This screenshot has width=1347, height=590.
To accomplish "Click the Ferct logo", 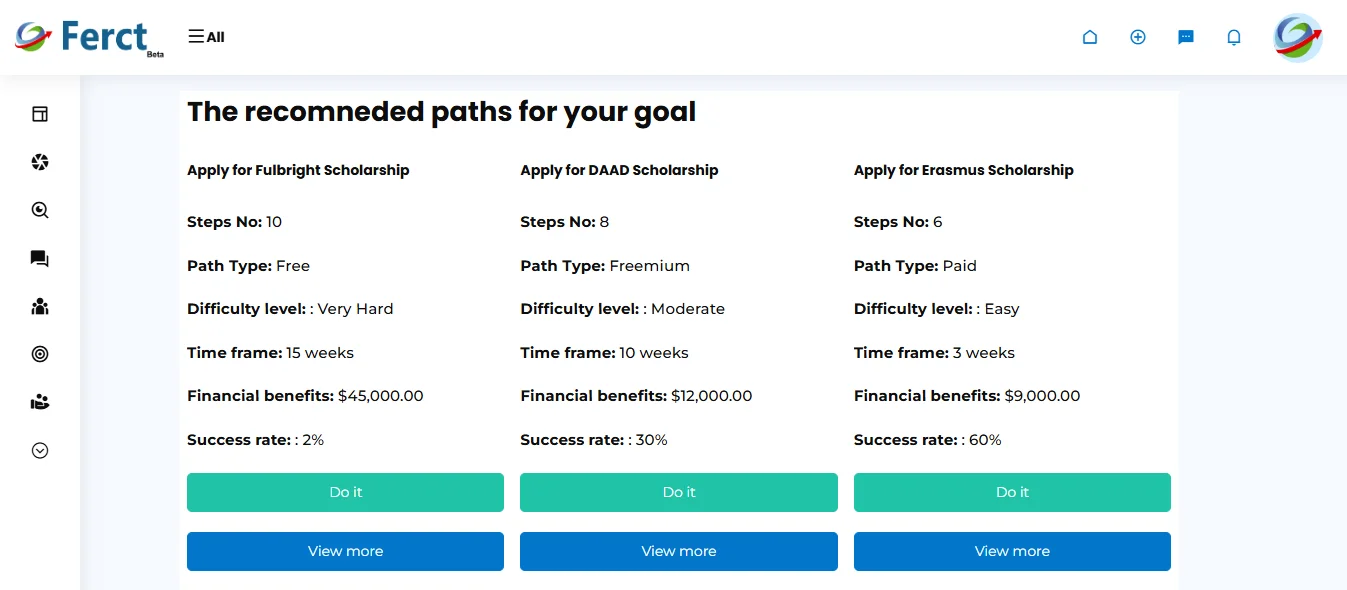I will click(89, 38).
